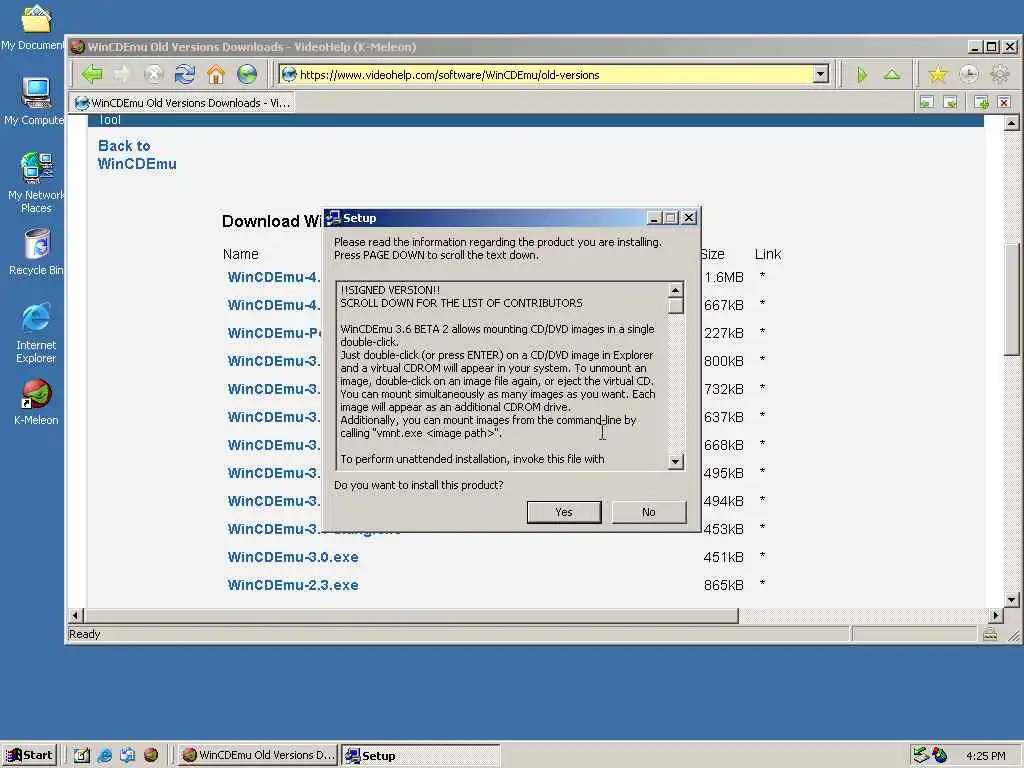Open Bookmarks with the star icon
The width and height of the screenshot is (1024, 768).
pos(938,74)
